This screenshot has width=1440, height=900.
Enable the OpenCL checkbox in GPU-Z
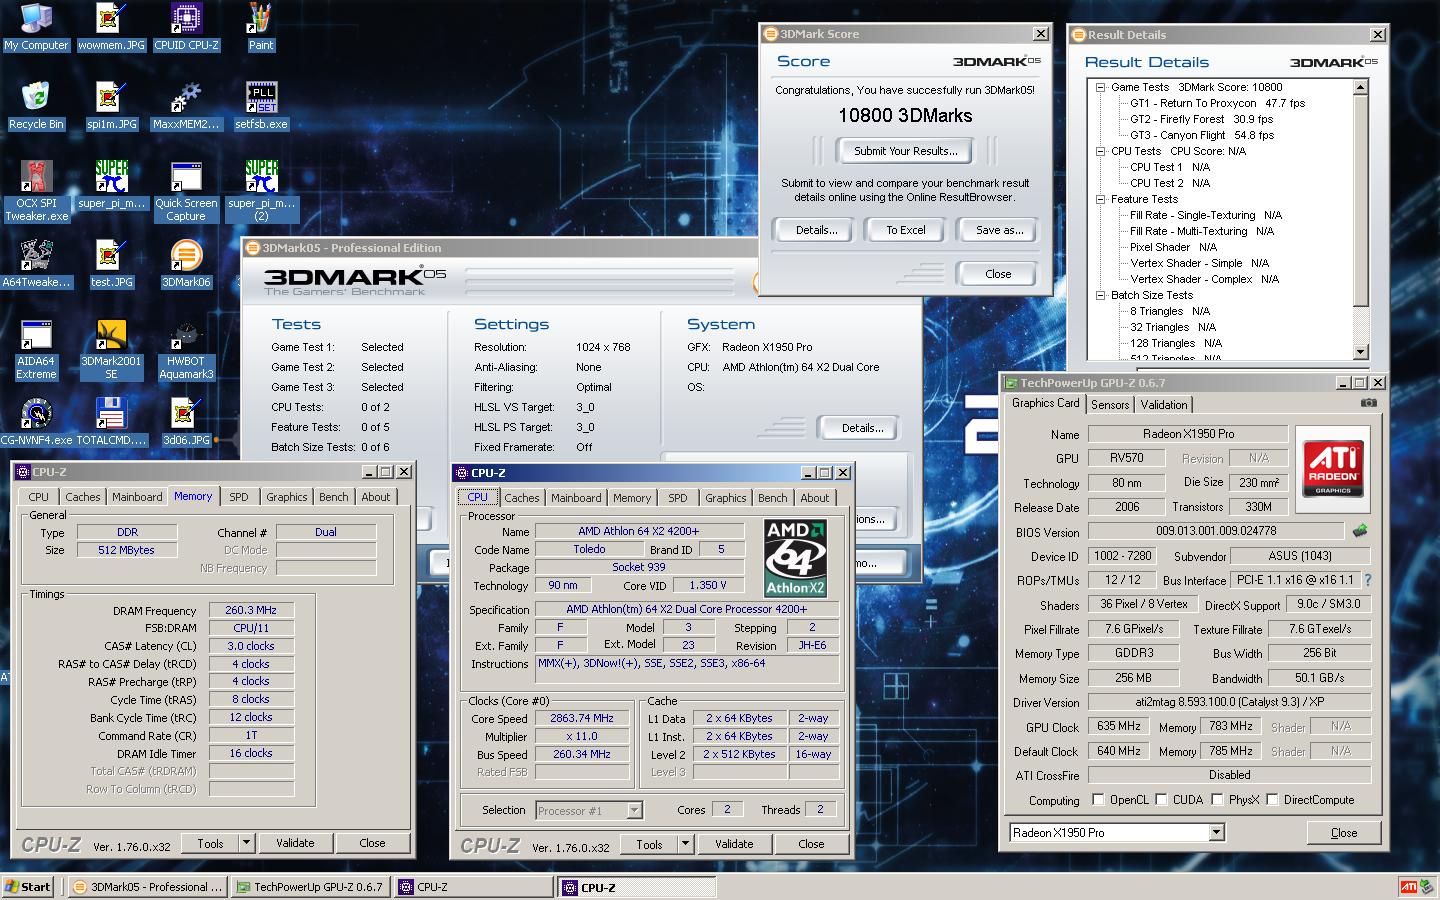(x=1098, y=799)
